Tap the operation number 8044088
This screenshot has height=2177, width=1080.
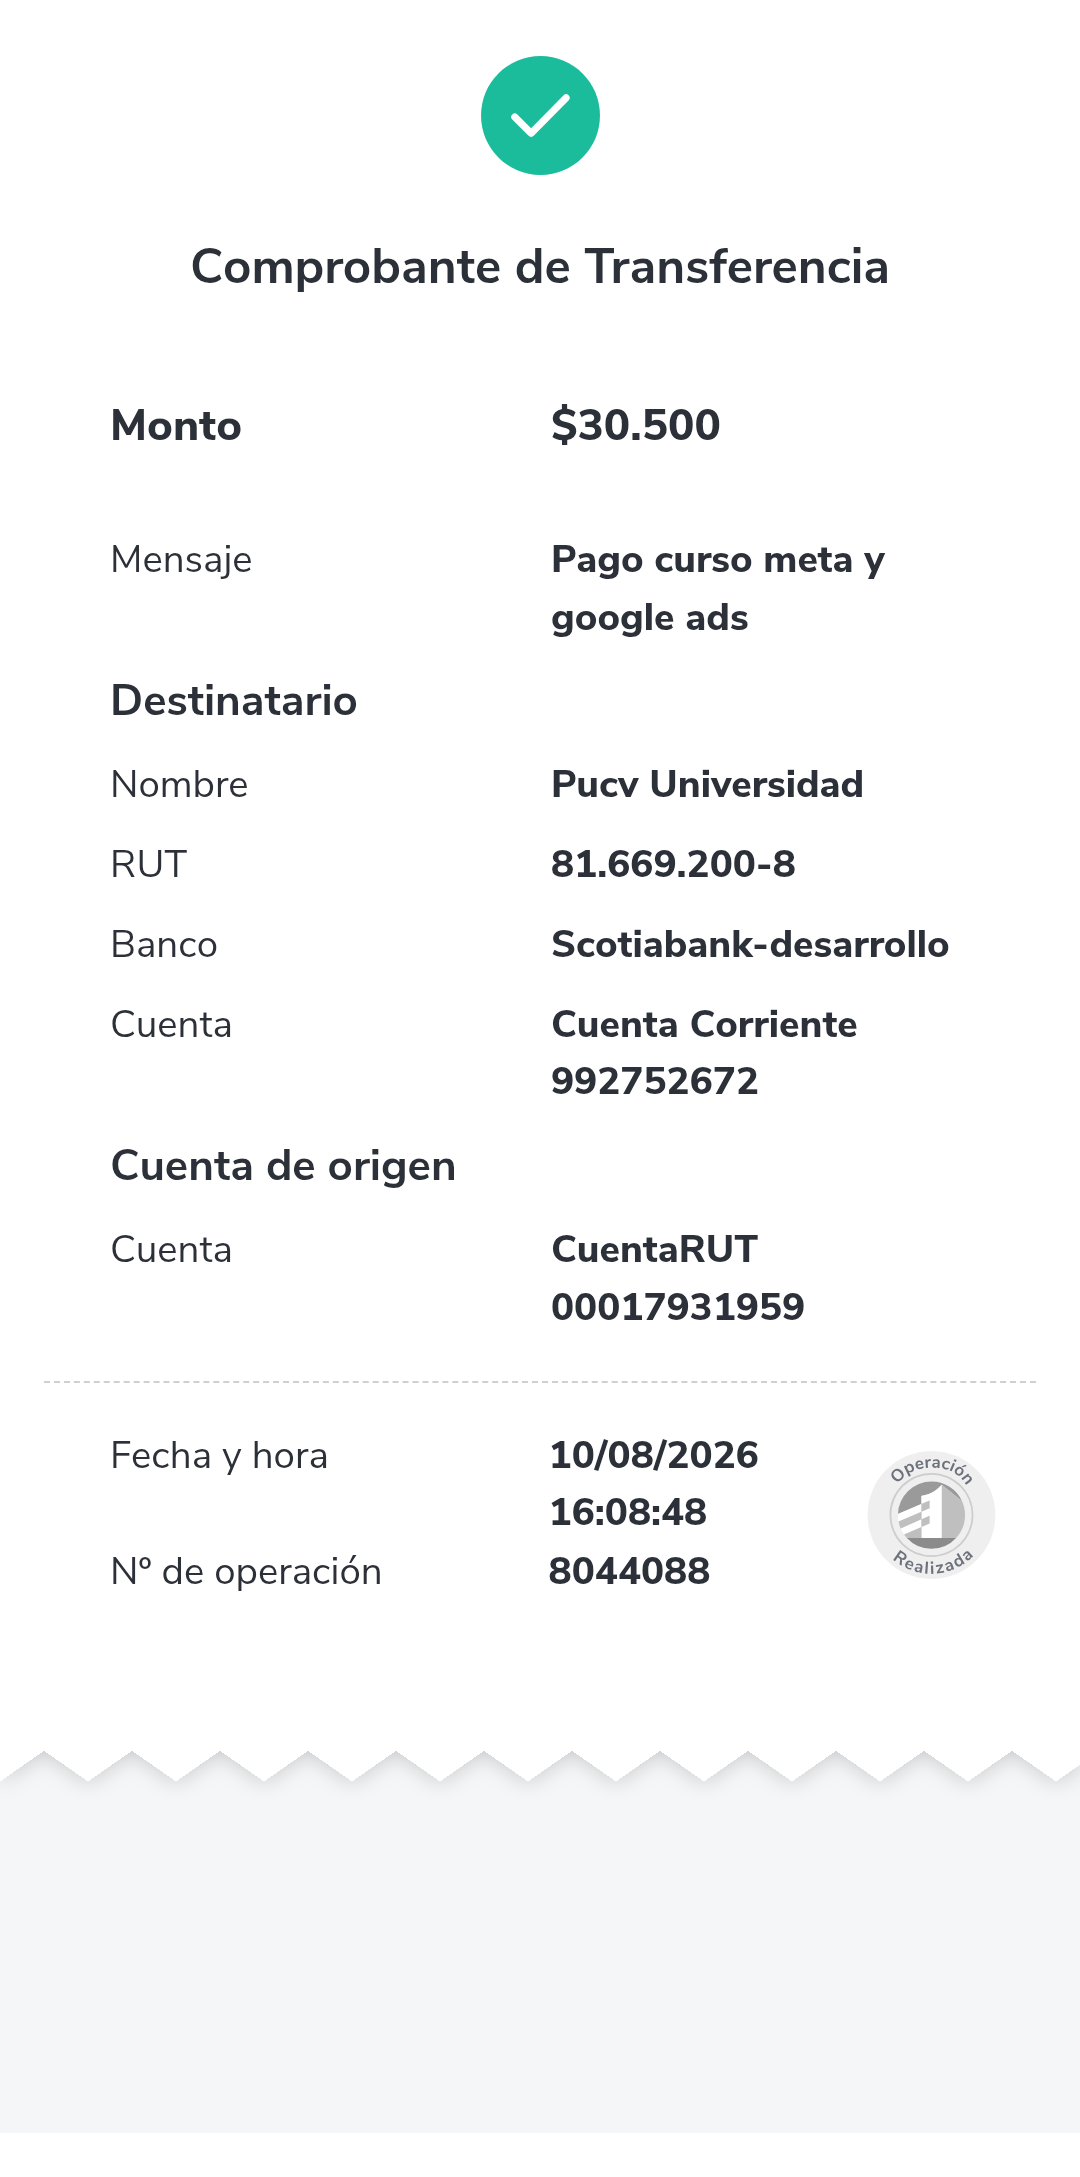tap(629, 1571)
